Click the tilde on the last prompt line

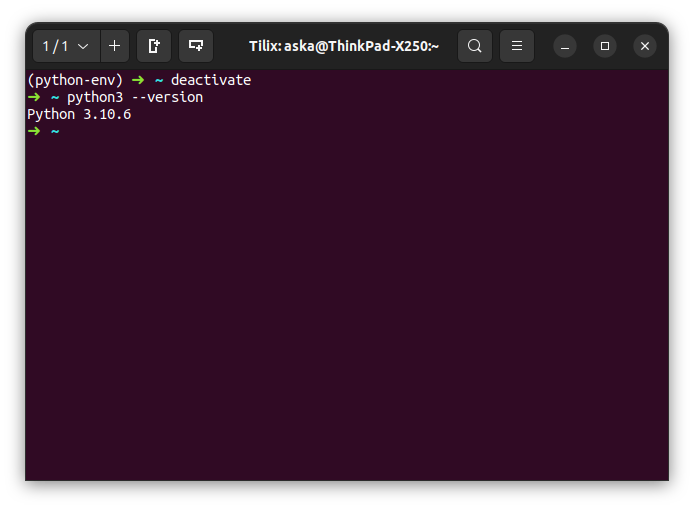pos(55,131)
